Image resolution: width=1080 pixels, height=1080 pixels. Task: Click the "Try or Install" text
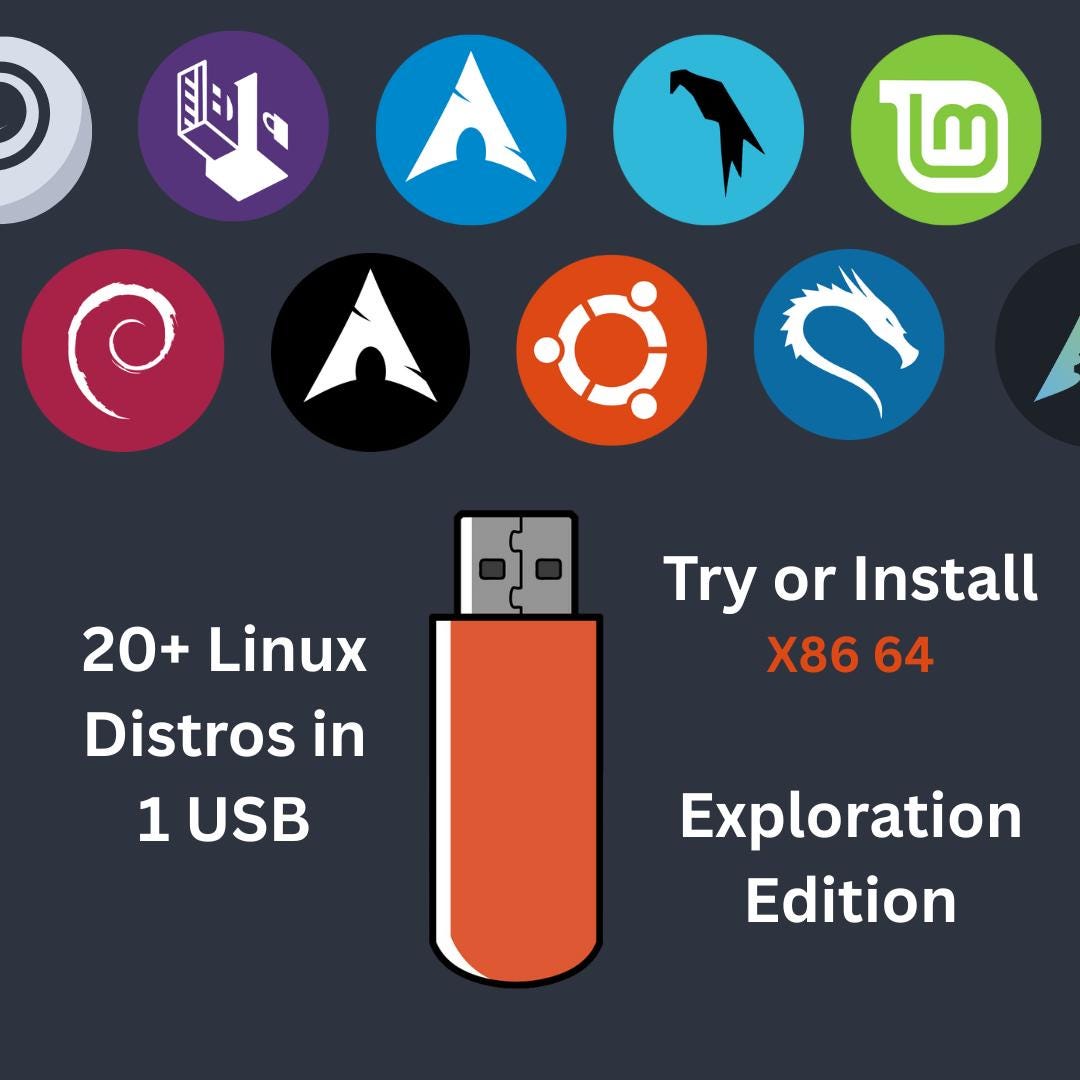(850, 580)
